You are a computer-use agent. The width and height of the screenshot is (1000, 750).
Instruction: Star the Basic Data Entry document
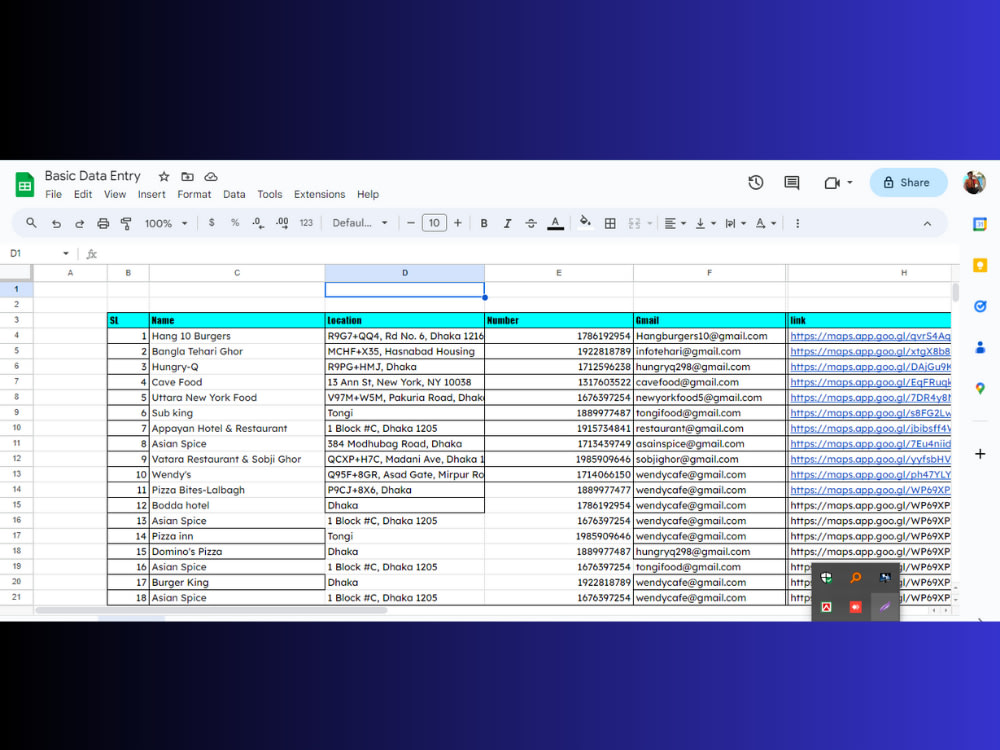coord(164,177)
